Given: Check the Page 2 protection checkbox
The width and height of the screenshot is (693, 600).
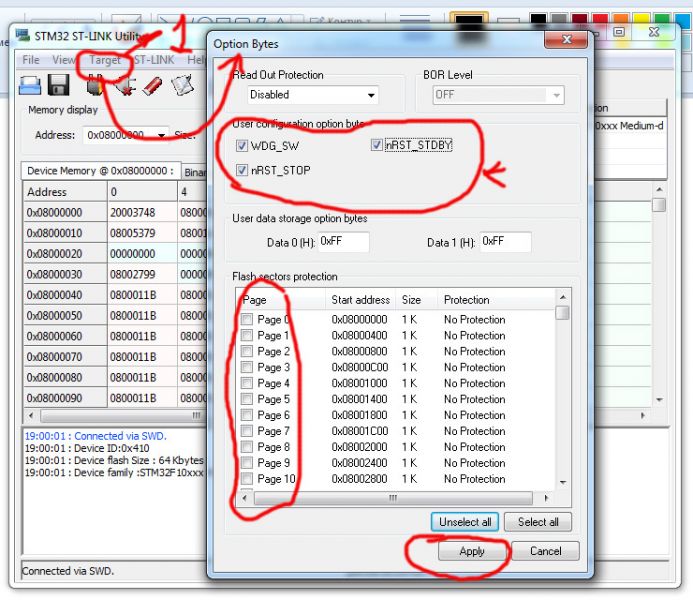Looking at the screenshot, I should [247, 351].
